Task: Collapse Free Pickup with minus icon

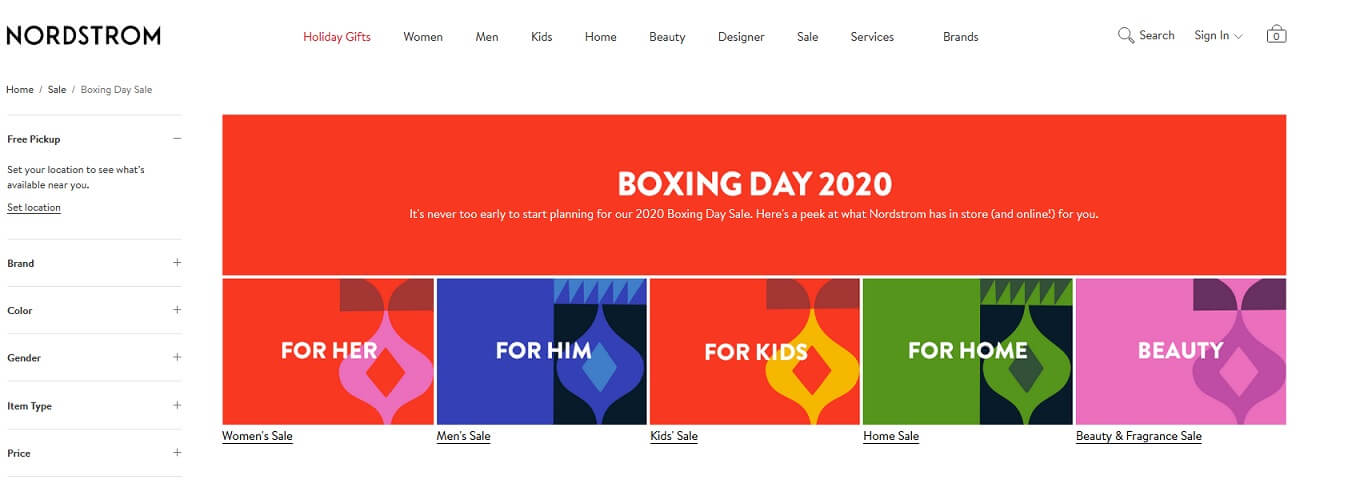Action: 177,139
